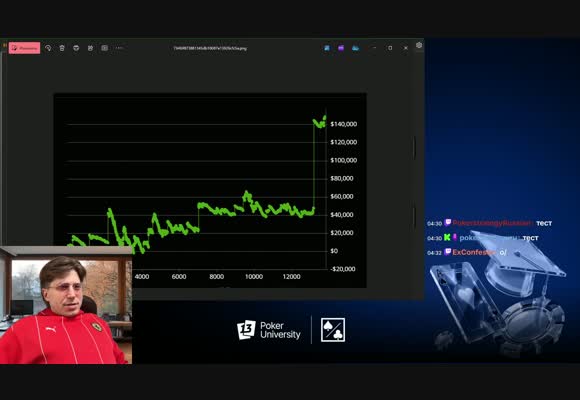Click the print icon in the toolbar
Image resolution: width=580 pixels, height=400 pixels.
point(76,48)
